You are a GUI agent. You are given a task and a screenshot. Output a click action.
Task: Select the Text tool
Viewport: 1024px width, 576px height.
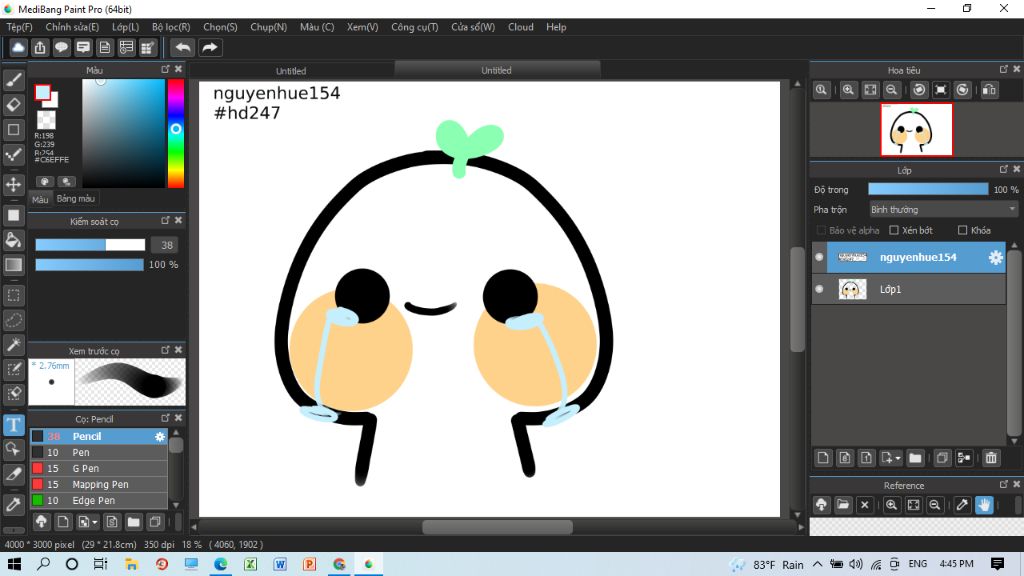coord(14,424)
